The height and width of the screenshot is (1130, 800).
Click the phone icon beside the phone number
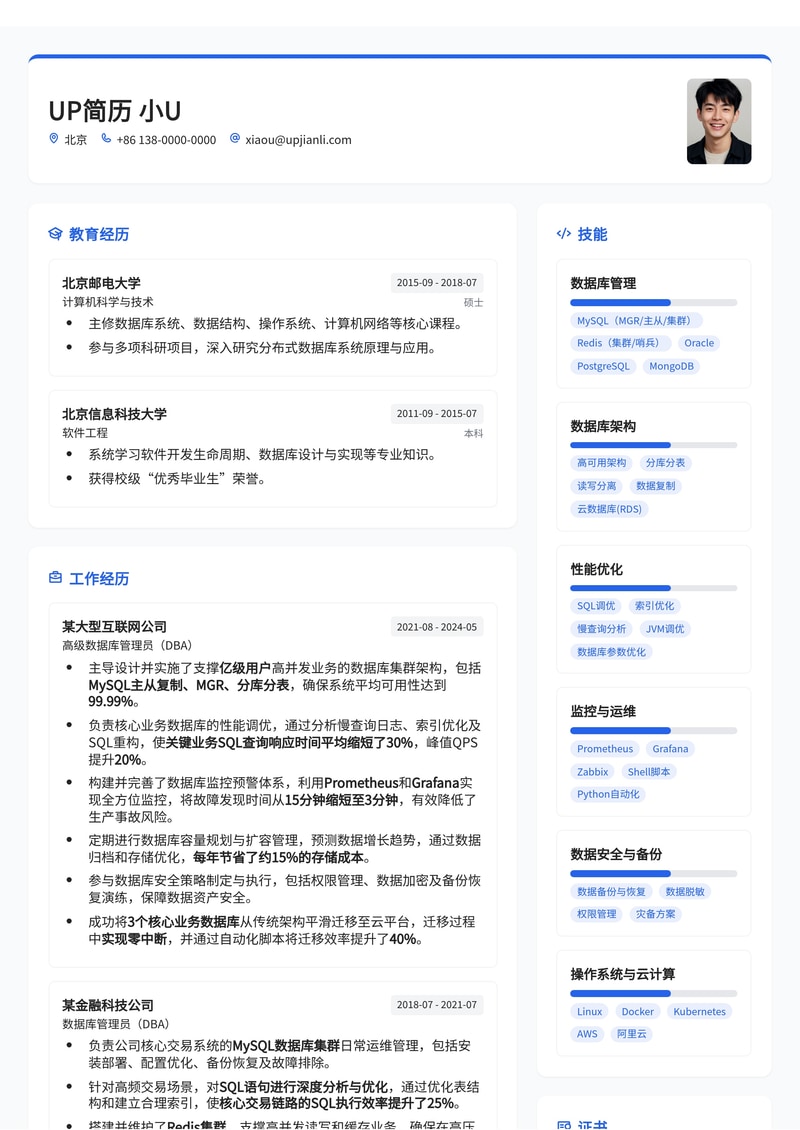pyautogui.click(x=106, y=138)
